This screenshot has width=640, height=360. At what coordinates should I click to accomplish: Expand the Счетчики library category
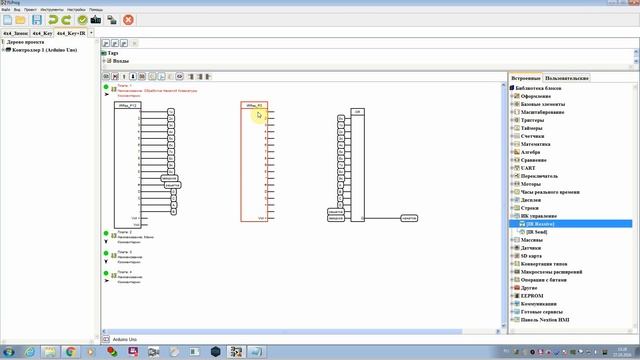point(512,136)
